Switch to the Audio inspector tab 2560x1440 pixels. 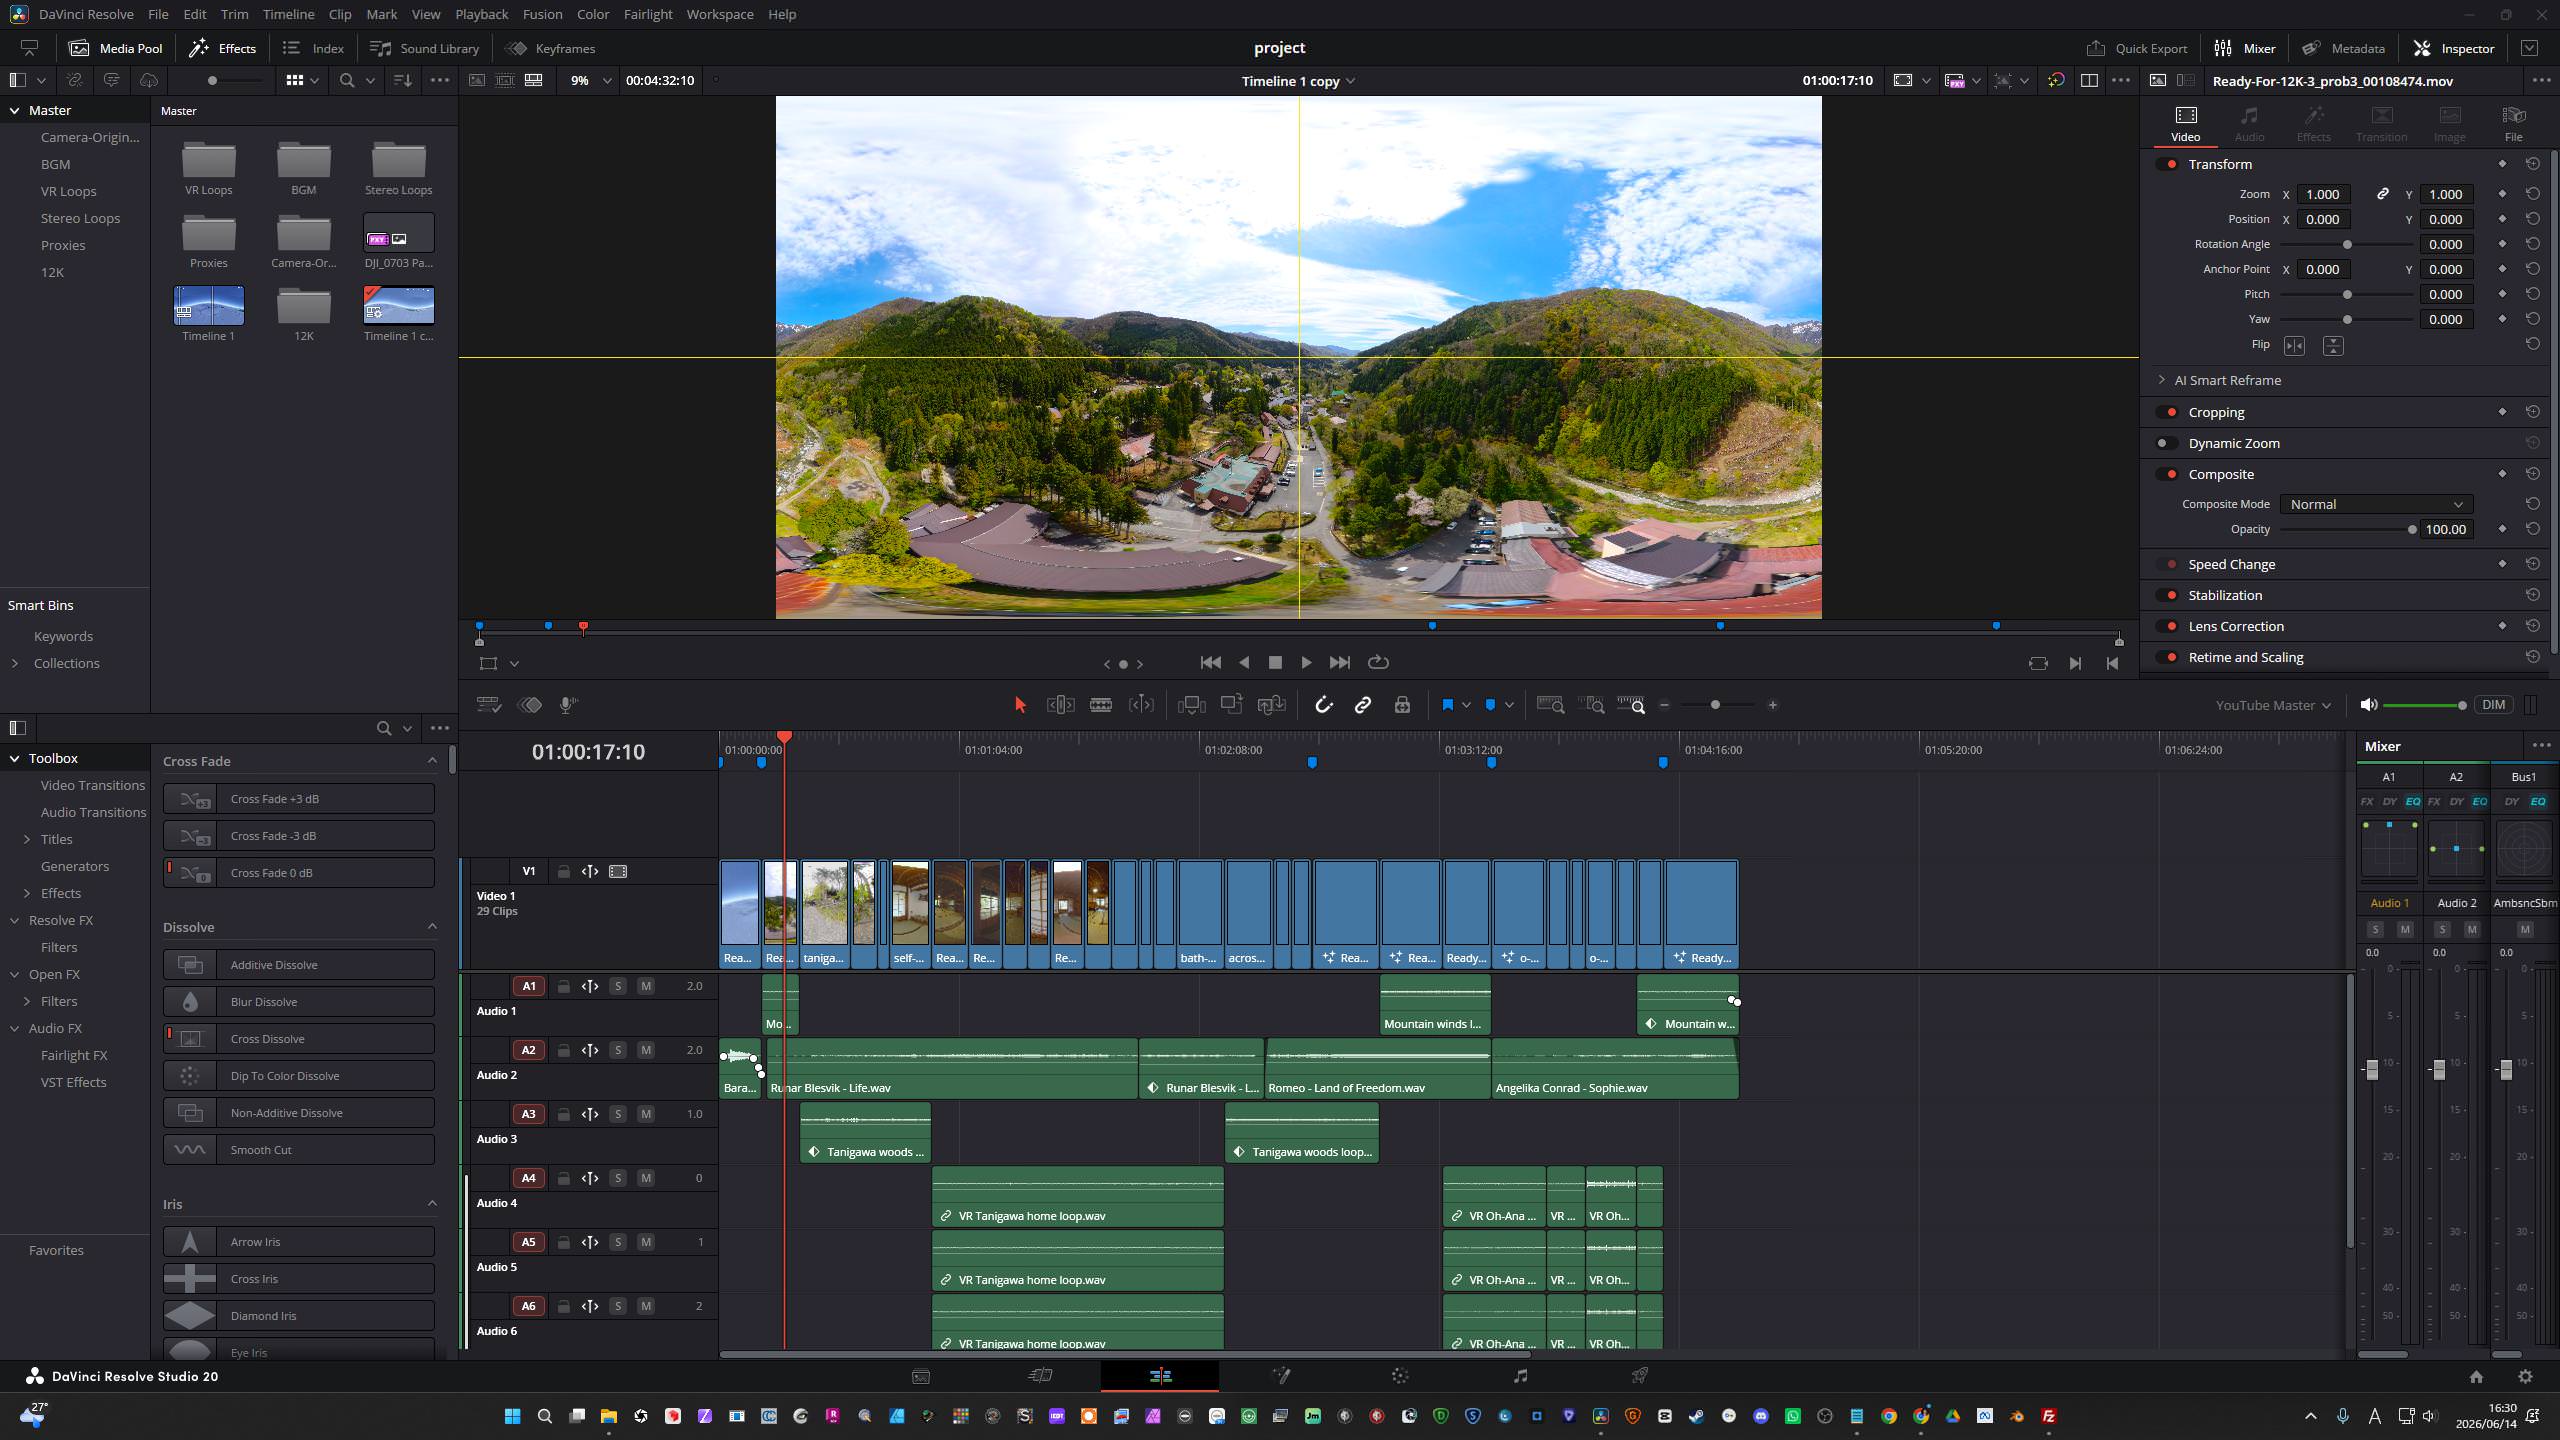click(2249, 124)
